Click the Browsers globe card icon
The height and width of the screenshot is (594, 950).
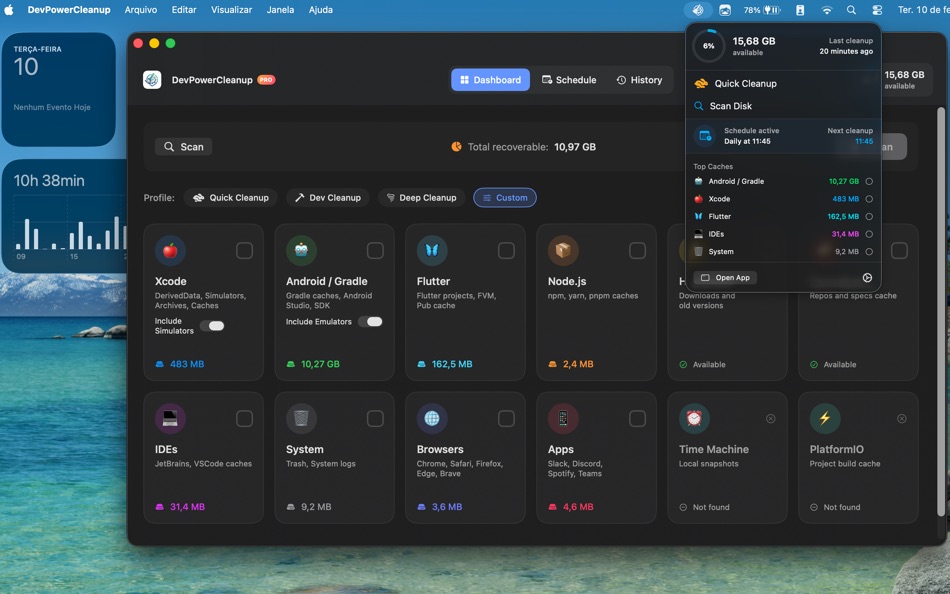click(x=432, y=418)
